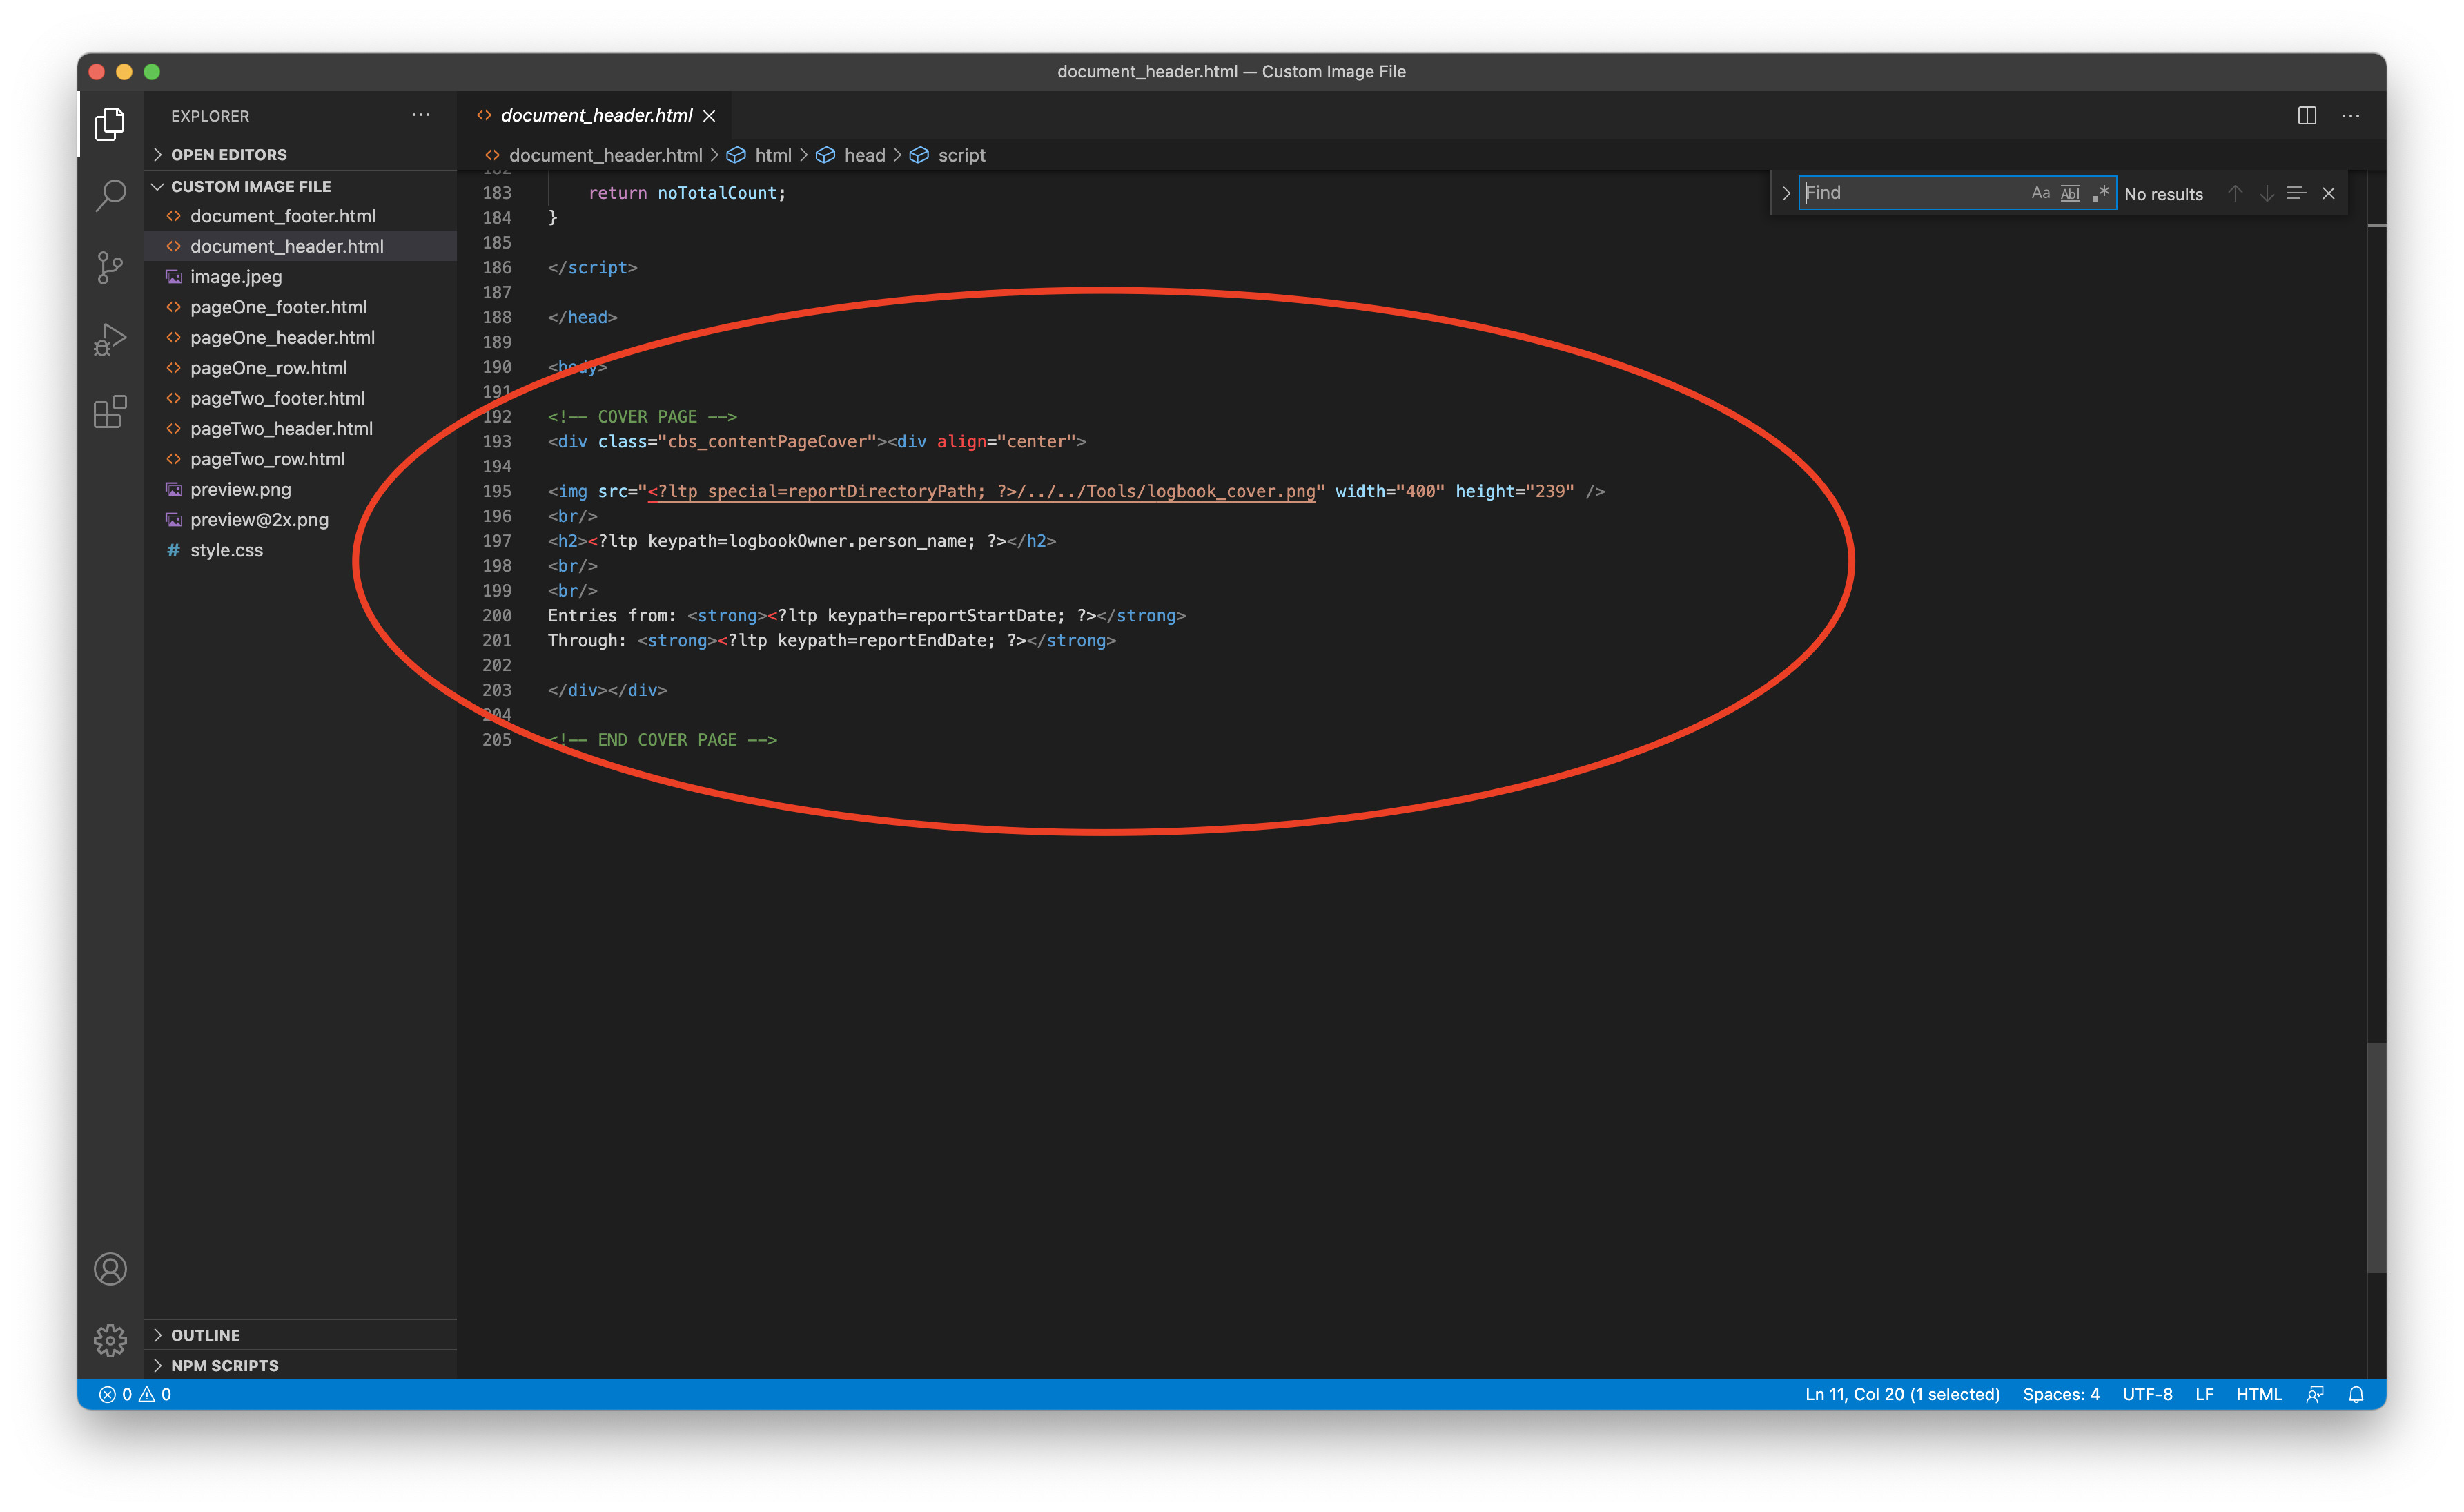Click the COVER PAGE comment line

pyautogui.click(x=642, y=416)
